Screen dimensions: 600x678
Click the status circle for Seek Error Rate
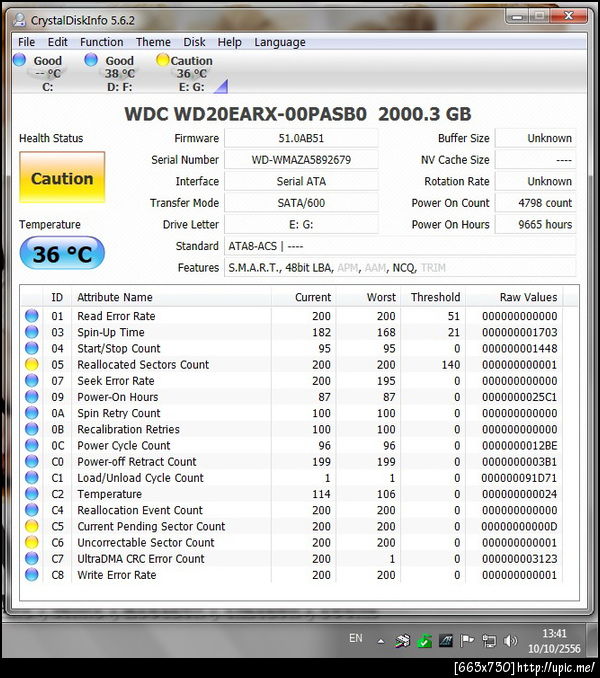[32, 381]
